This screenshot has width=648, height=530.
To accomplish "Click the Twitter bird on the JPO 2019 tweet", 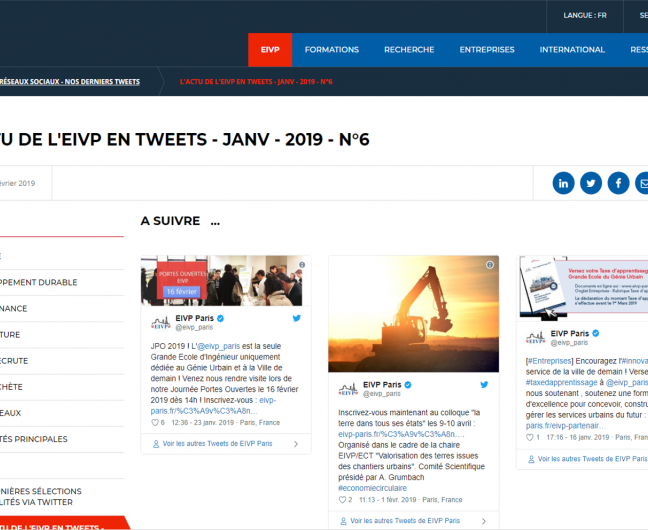I will tap(296, 318).
